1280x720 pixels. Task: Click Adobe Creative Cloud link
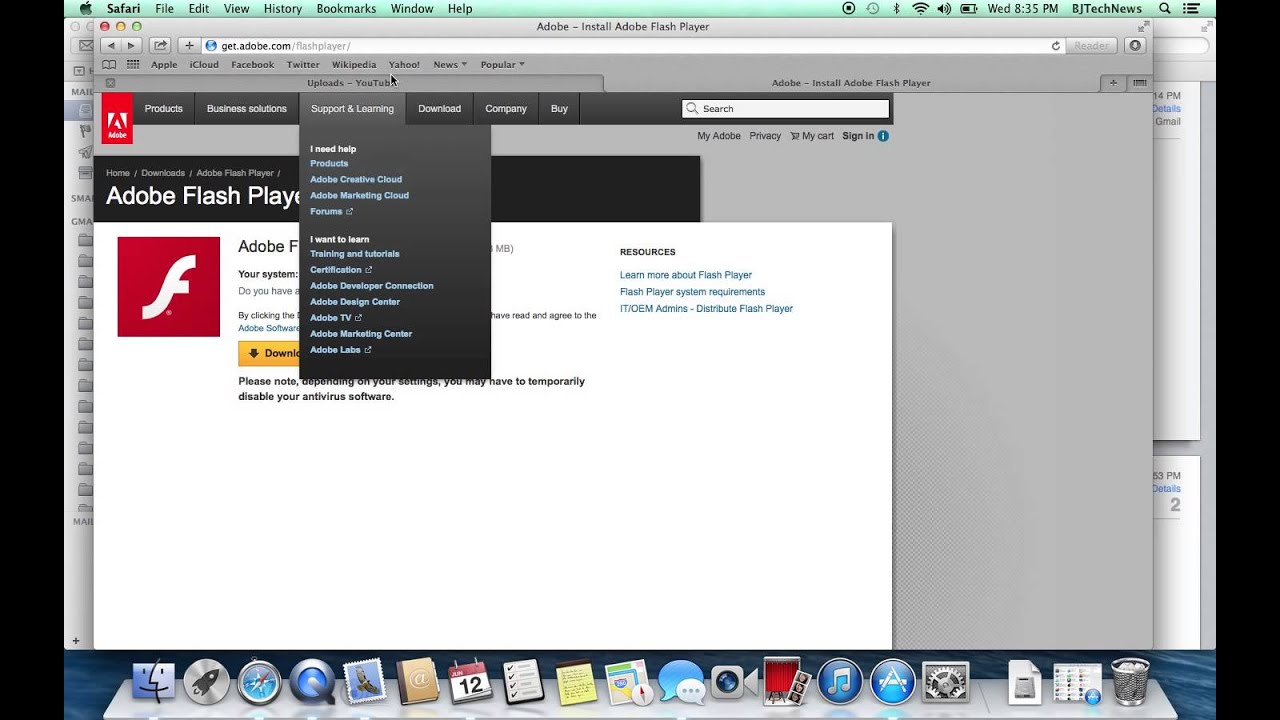point(356,179)
